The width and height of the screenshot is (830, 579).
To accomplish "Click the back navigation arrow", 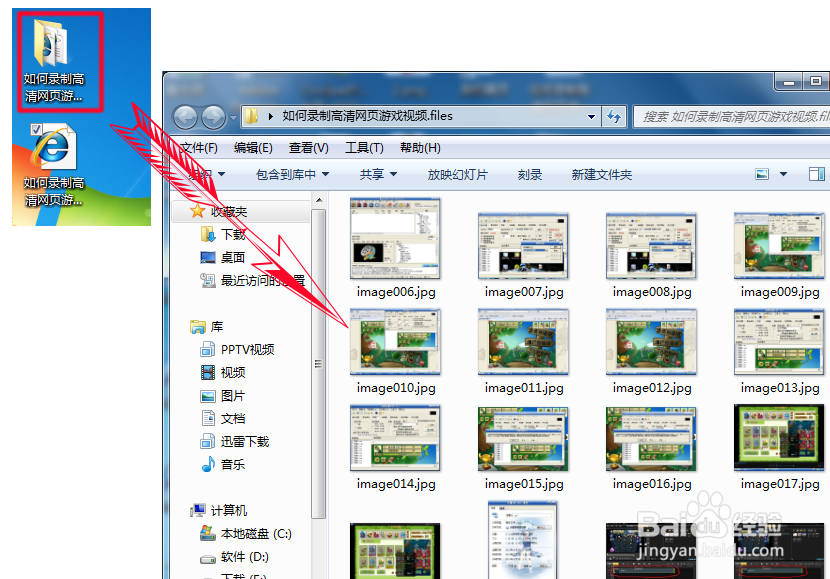I will (186, 116).
